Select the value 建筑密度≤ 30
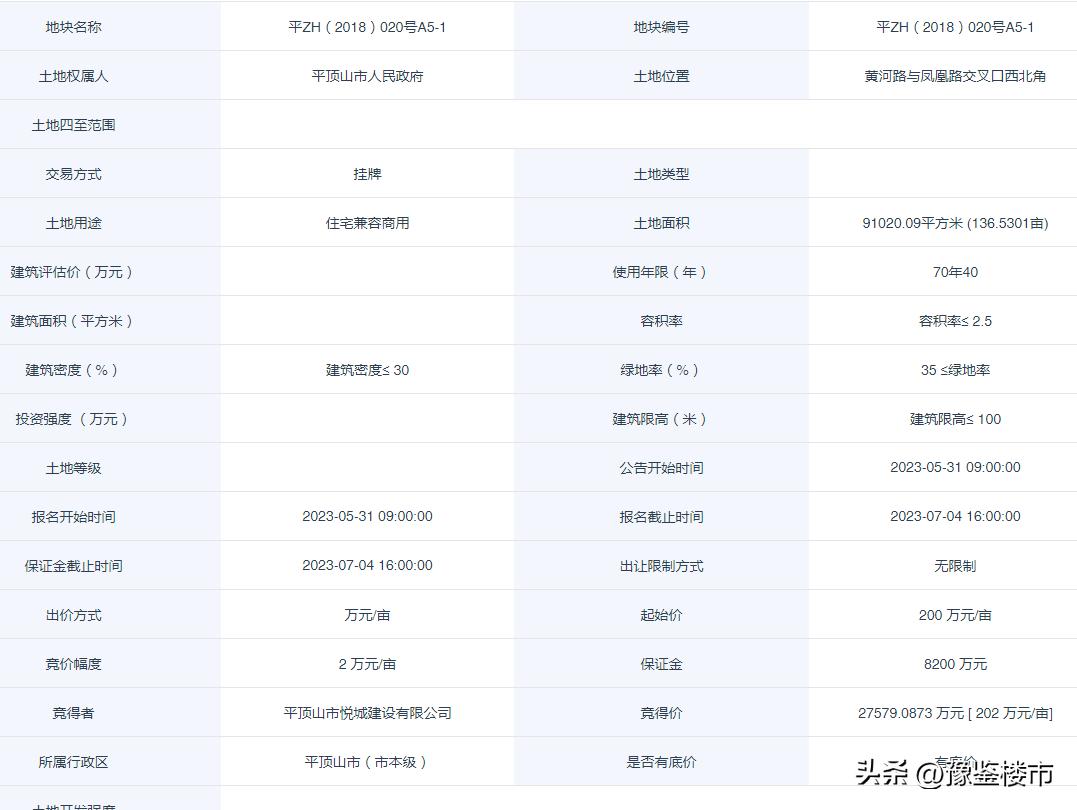Viewport: 1077px width, 810px height. [x=367, y=370]
